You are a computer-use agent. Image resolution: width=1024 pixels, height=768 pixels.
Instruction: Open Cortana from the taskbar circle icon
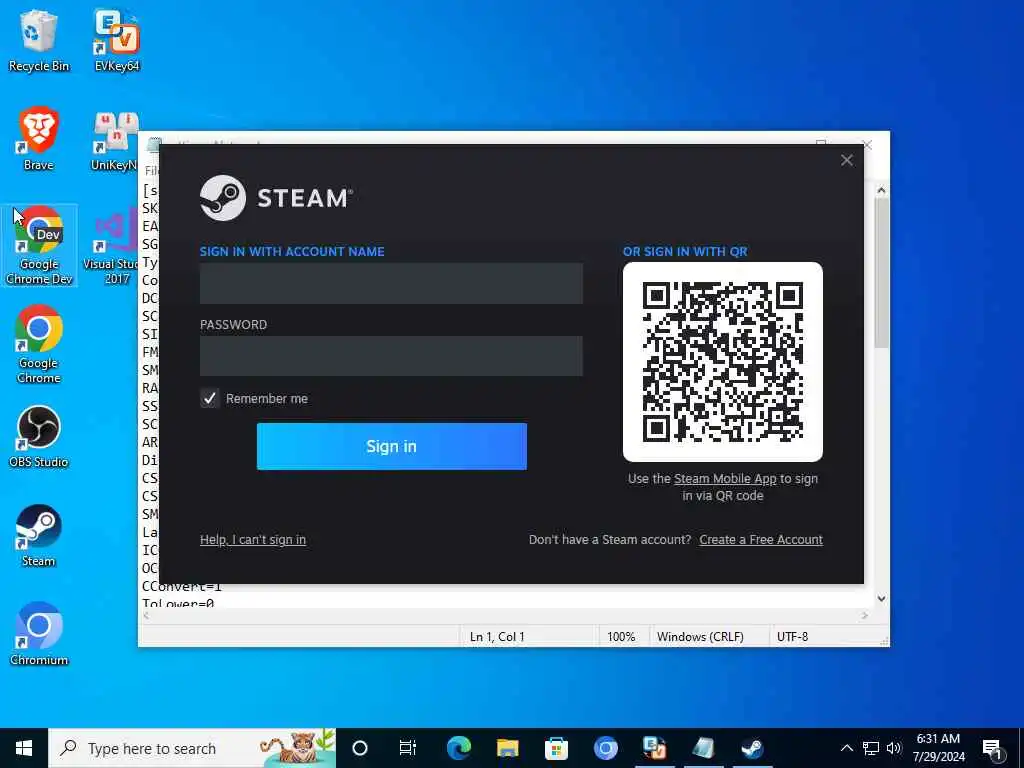pos(360,748)
